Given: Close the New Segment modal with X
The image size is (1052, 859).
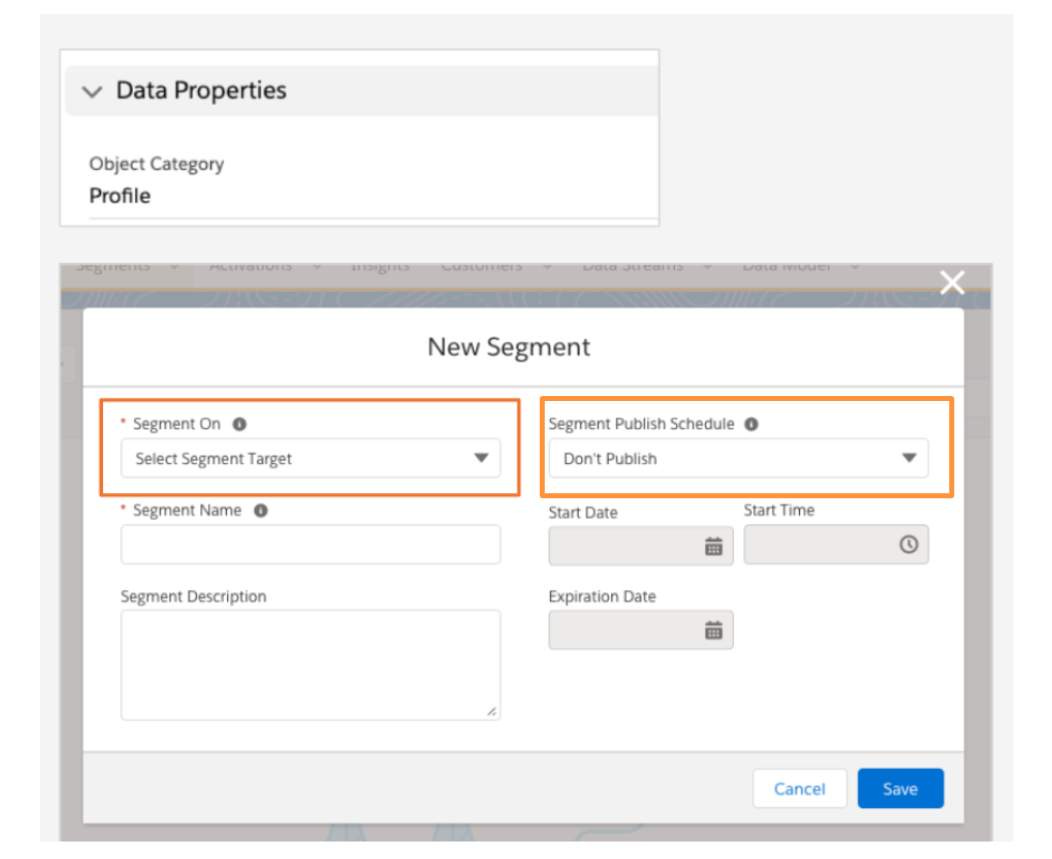Looking at the screenshot, I should click(952, 283).
